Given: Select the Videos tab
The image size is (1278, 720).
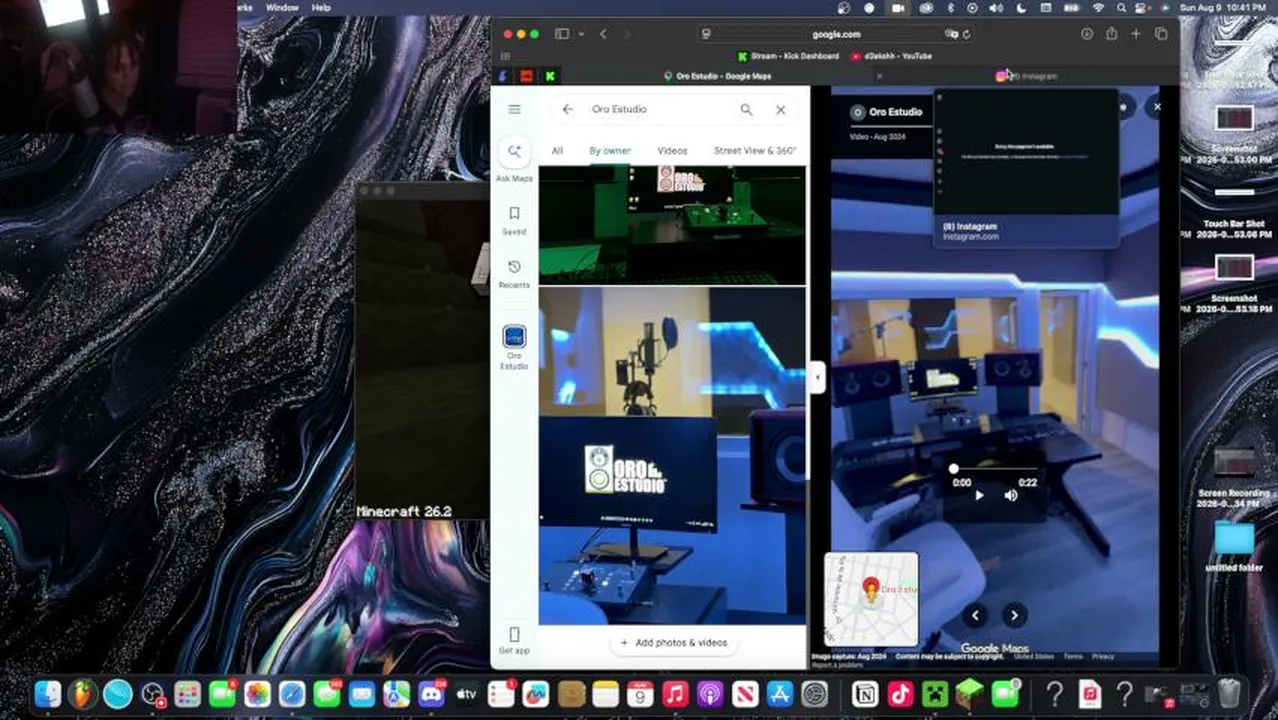Looking at the screenshot, I should pos(672,151).
